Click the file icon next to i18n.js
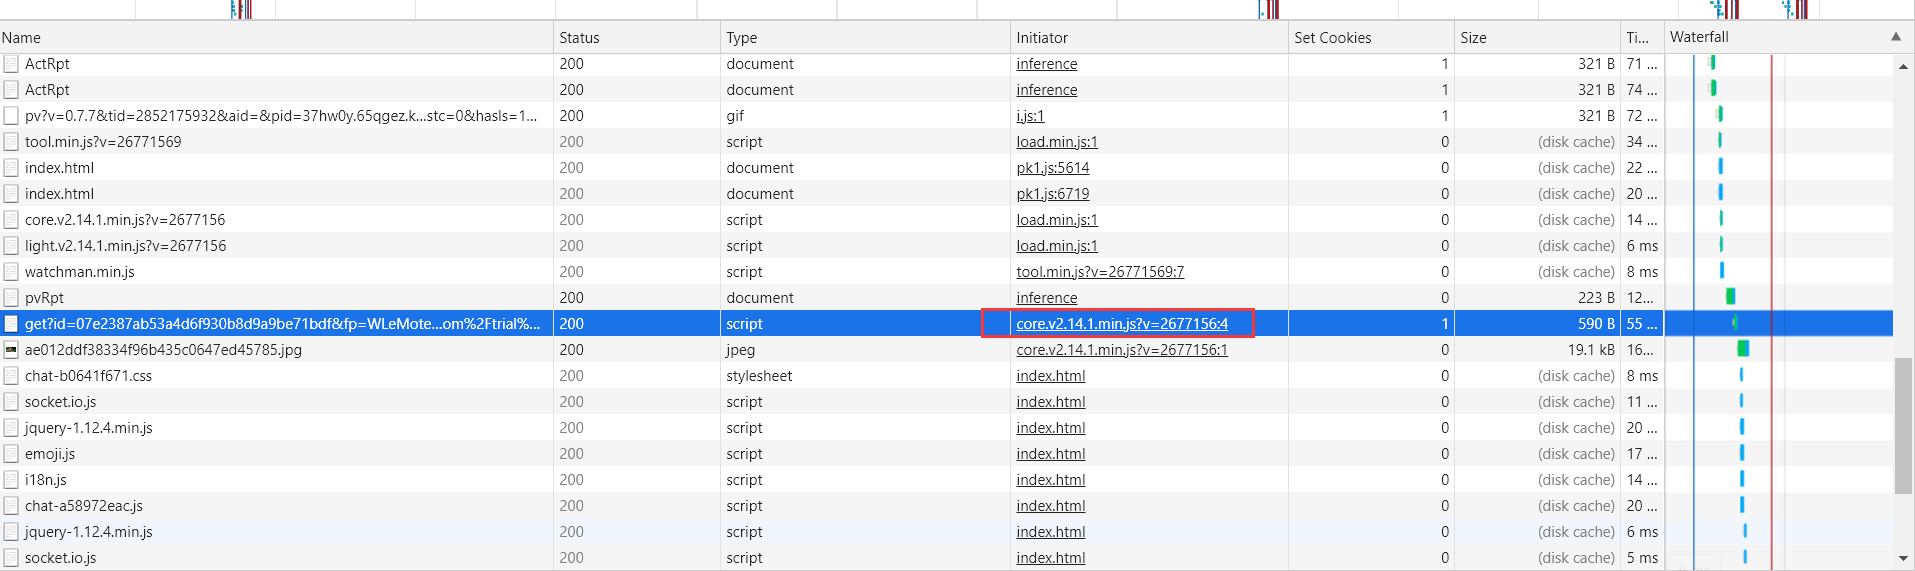 pyautogui.click(x=11, y=480)
